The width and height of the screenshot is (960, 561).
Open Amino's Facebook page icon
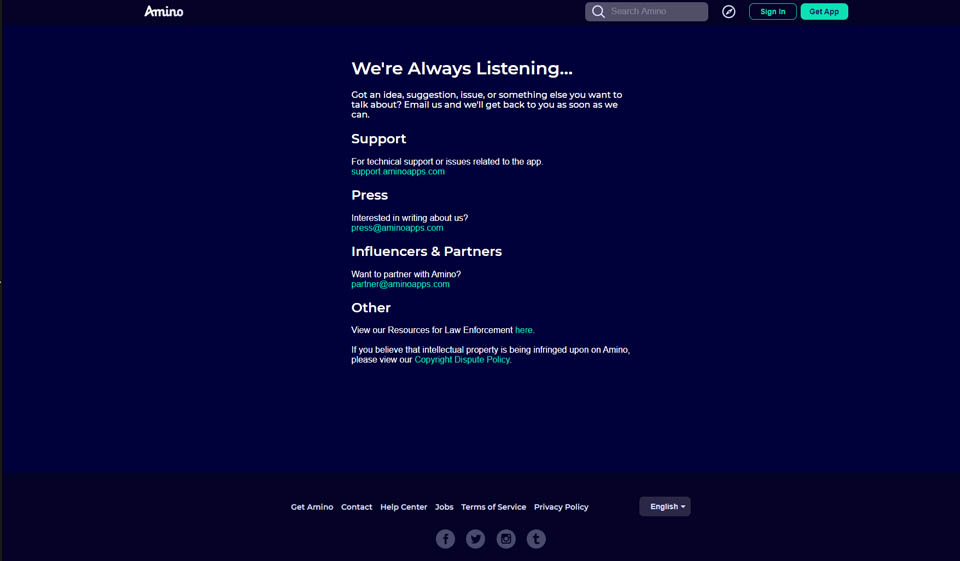click(445, 539)
